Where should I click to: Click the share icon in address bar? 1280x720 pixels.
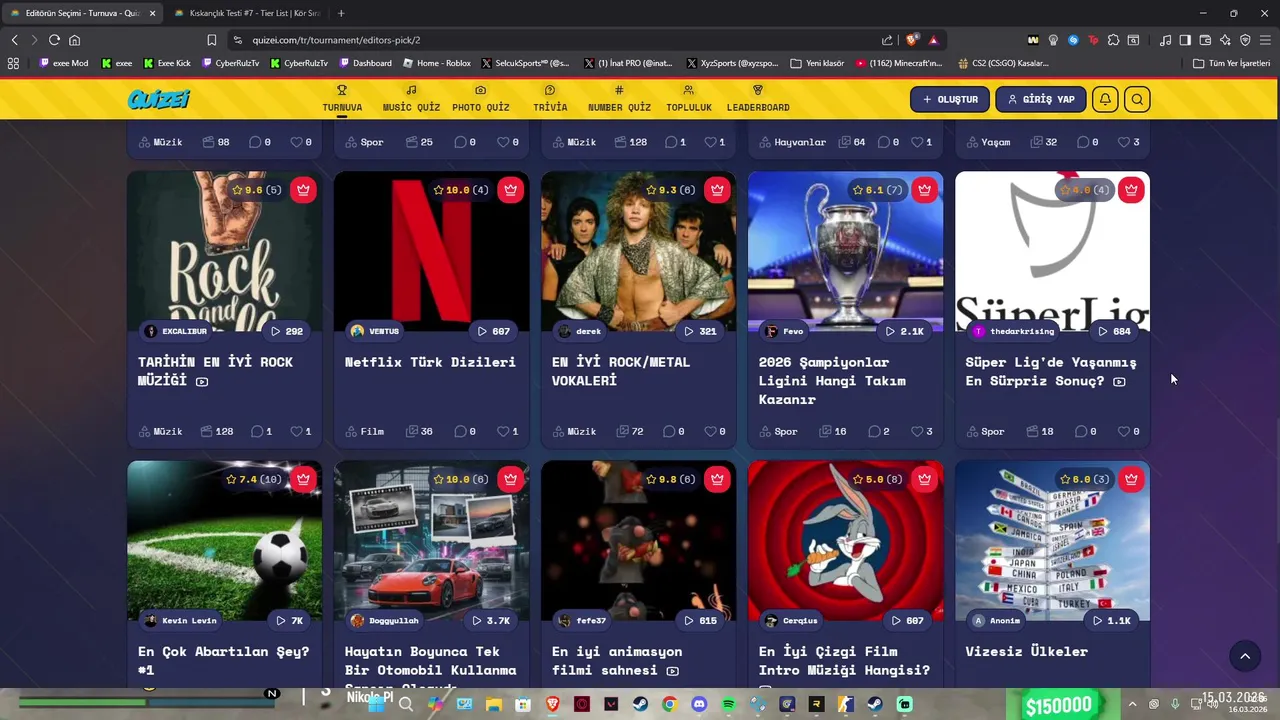[x=887, y=40]
